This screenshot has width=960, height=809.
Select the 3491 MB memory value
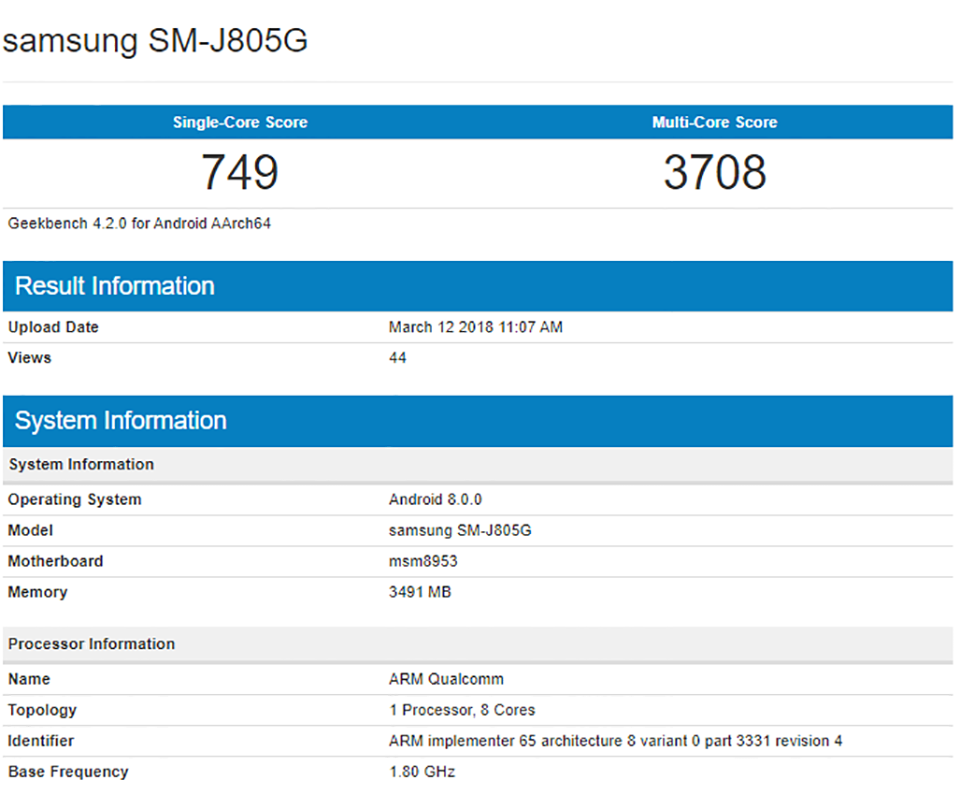(x=420, y=592)
